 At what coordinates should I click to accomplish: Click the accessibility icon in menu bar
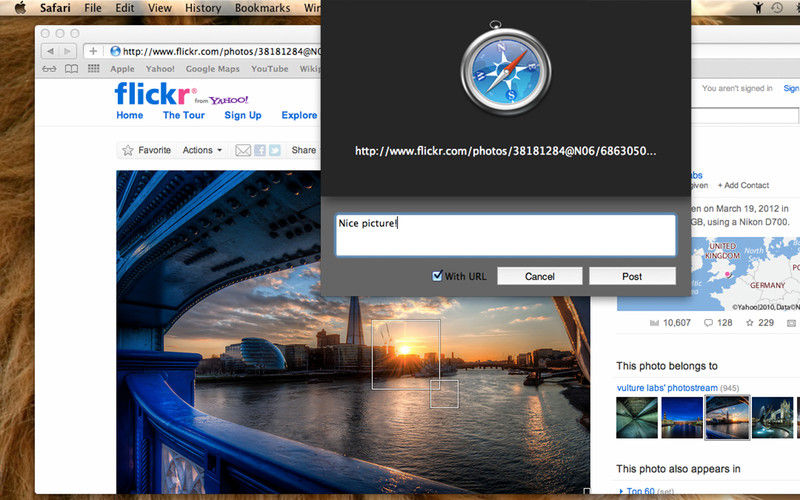(758, 8)
